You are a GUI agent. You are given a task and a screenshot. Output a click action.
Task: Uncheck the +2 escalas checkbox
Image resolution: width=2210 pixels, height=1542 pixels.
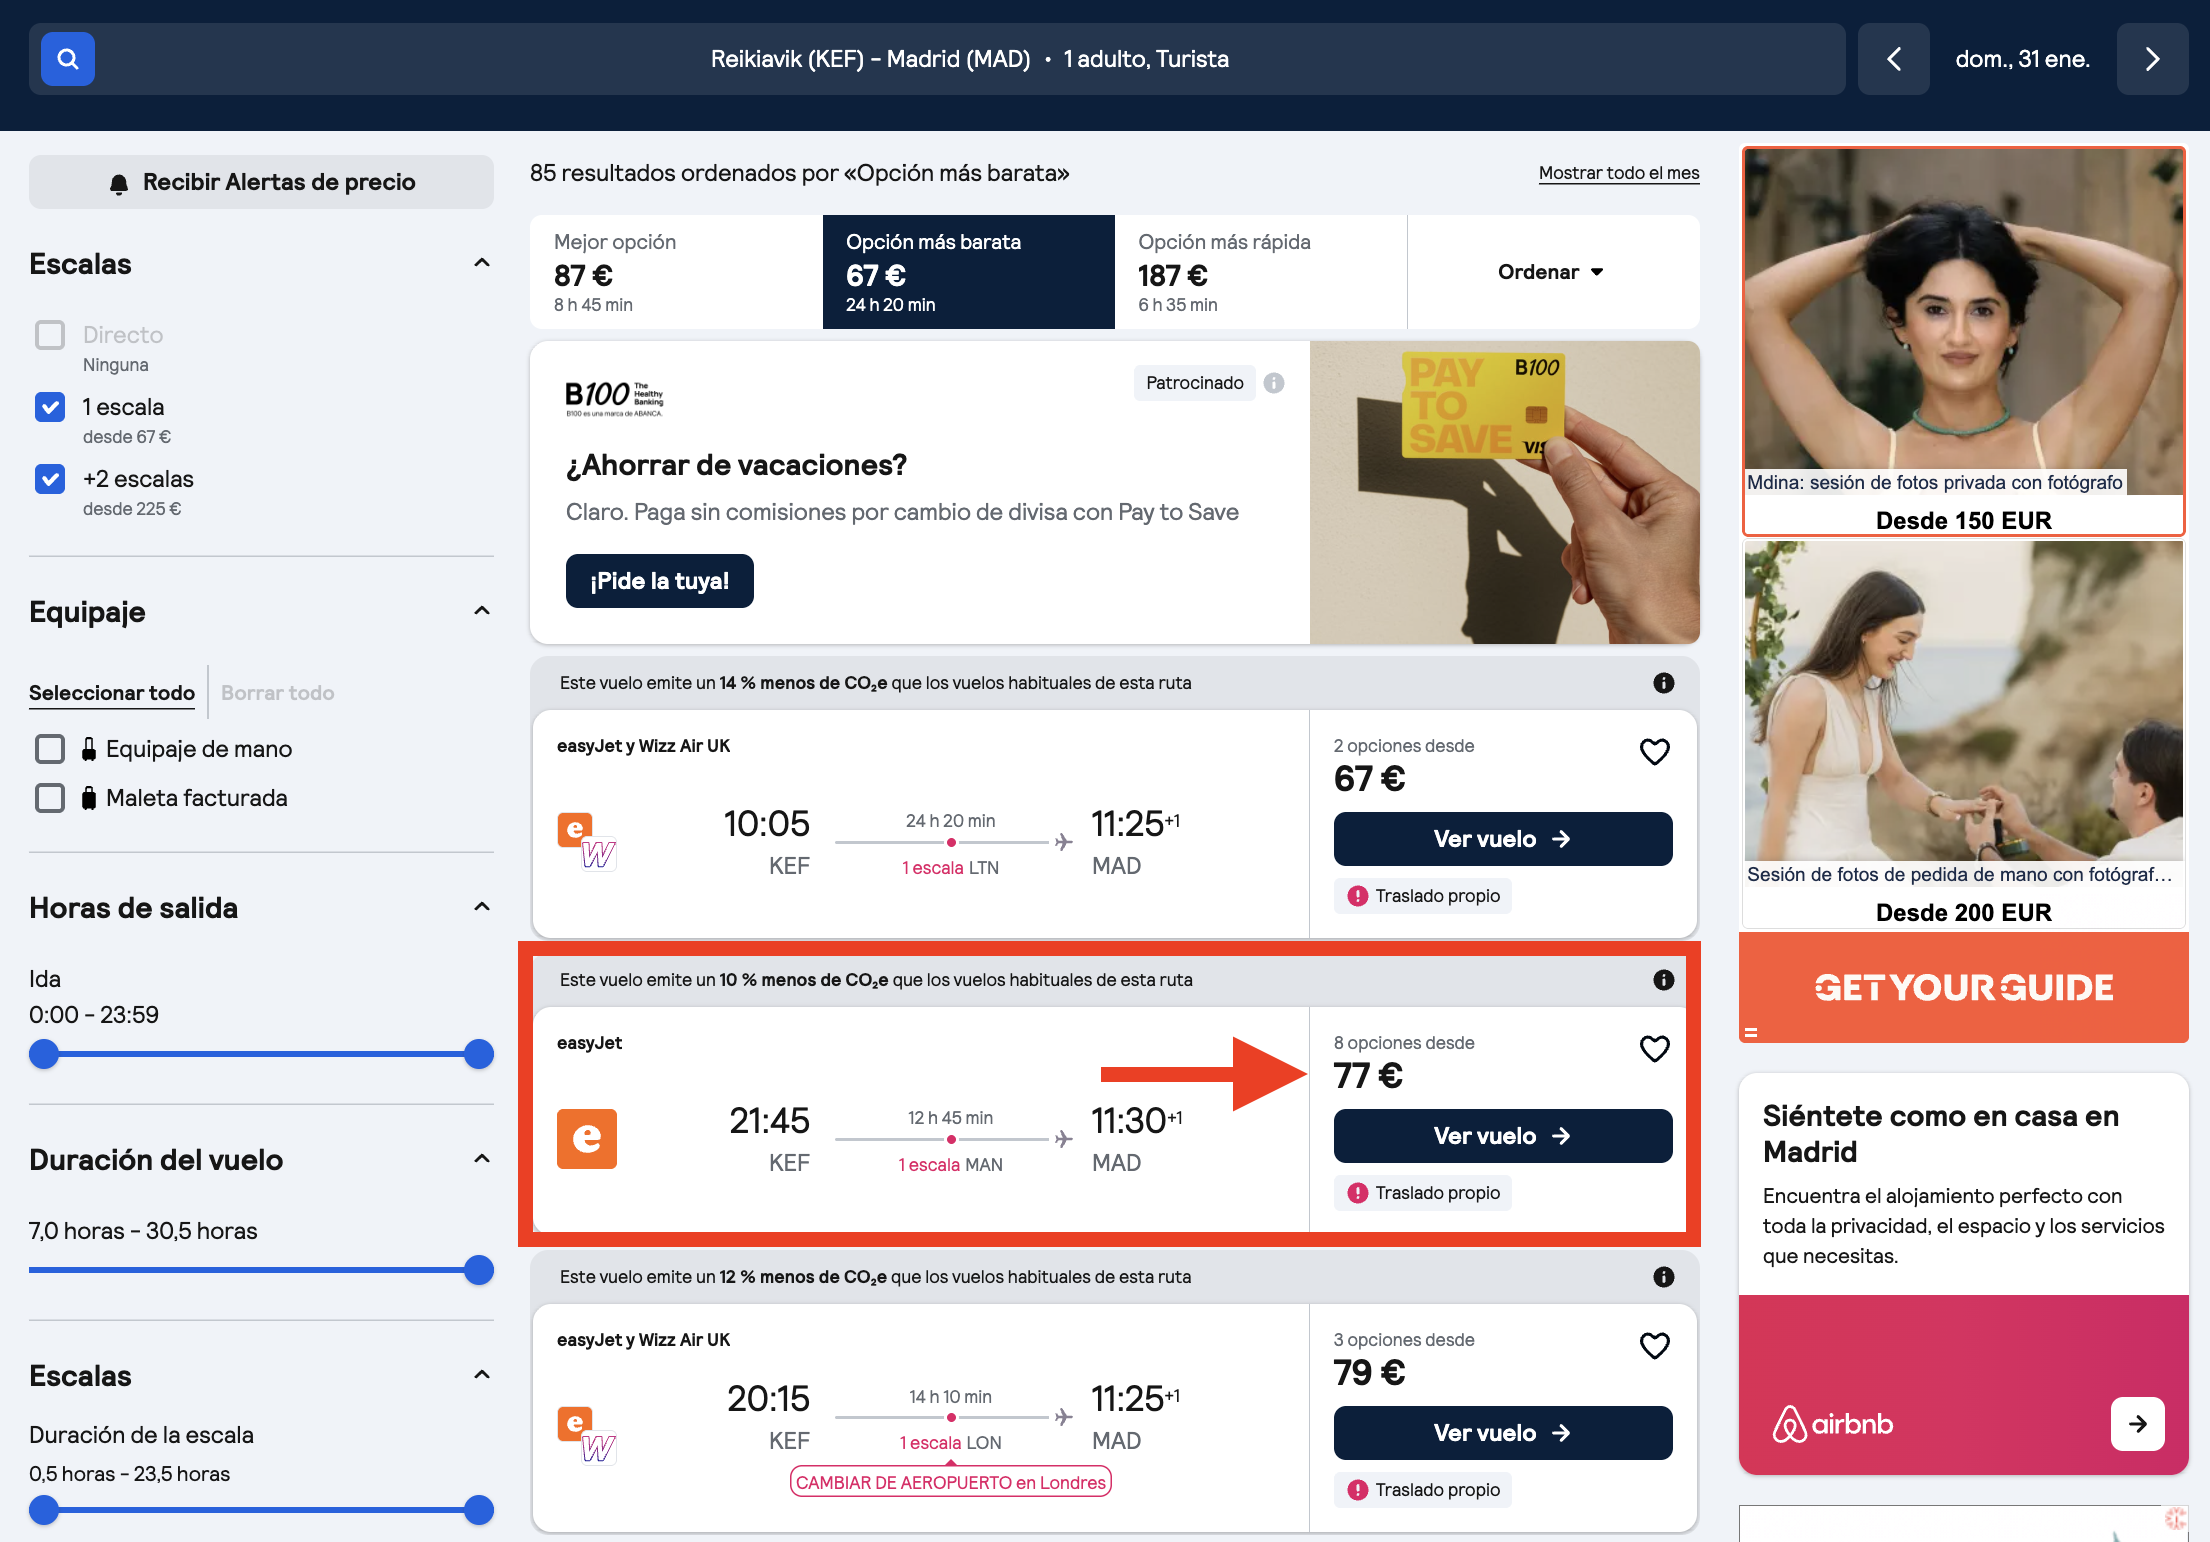50,479
